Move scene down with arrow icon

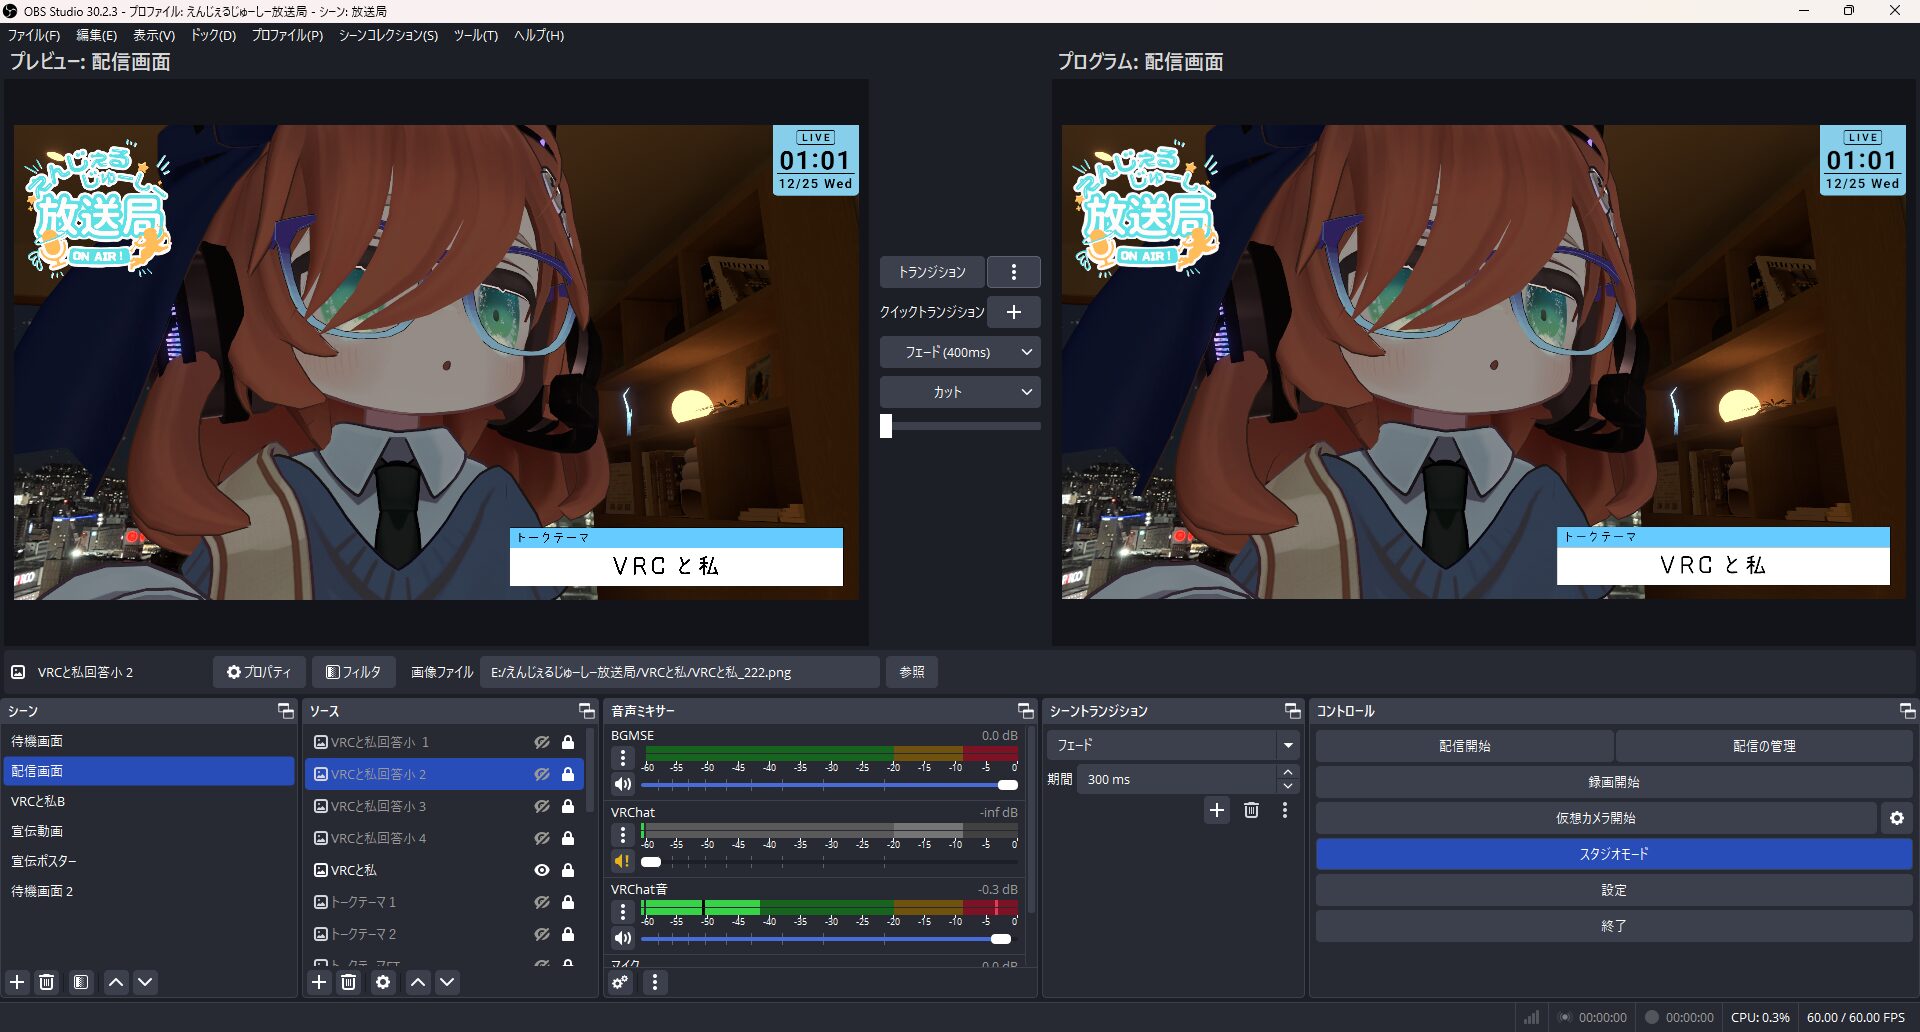tap(145, 982)
